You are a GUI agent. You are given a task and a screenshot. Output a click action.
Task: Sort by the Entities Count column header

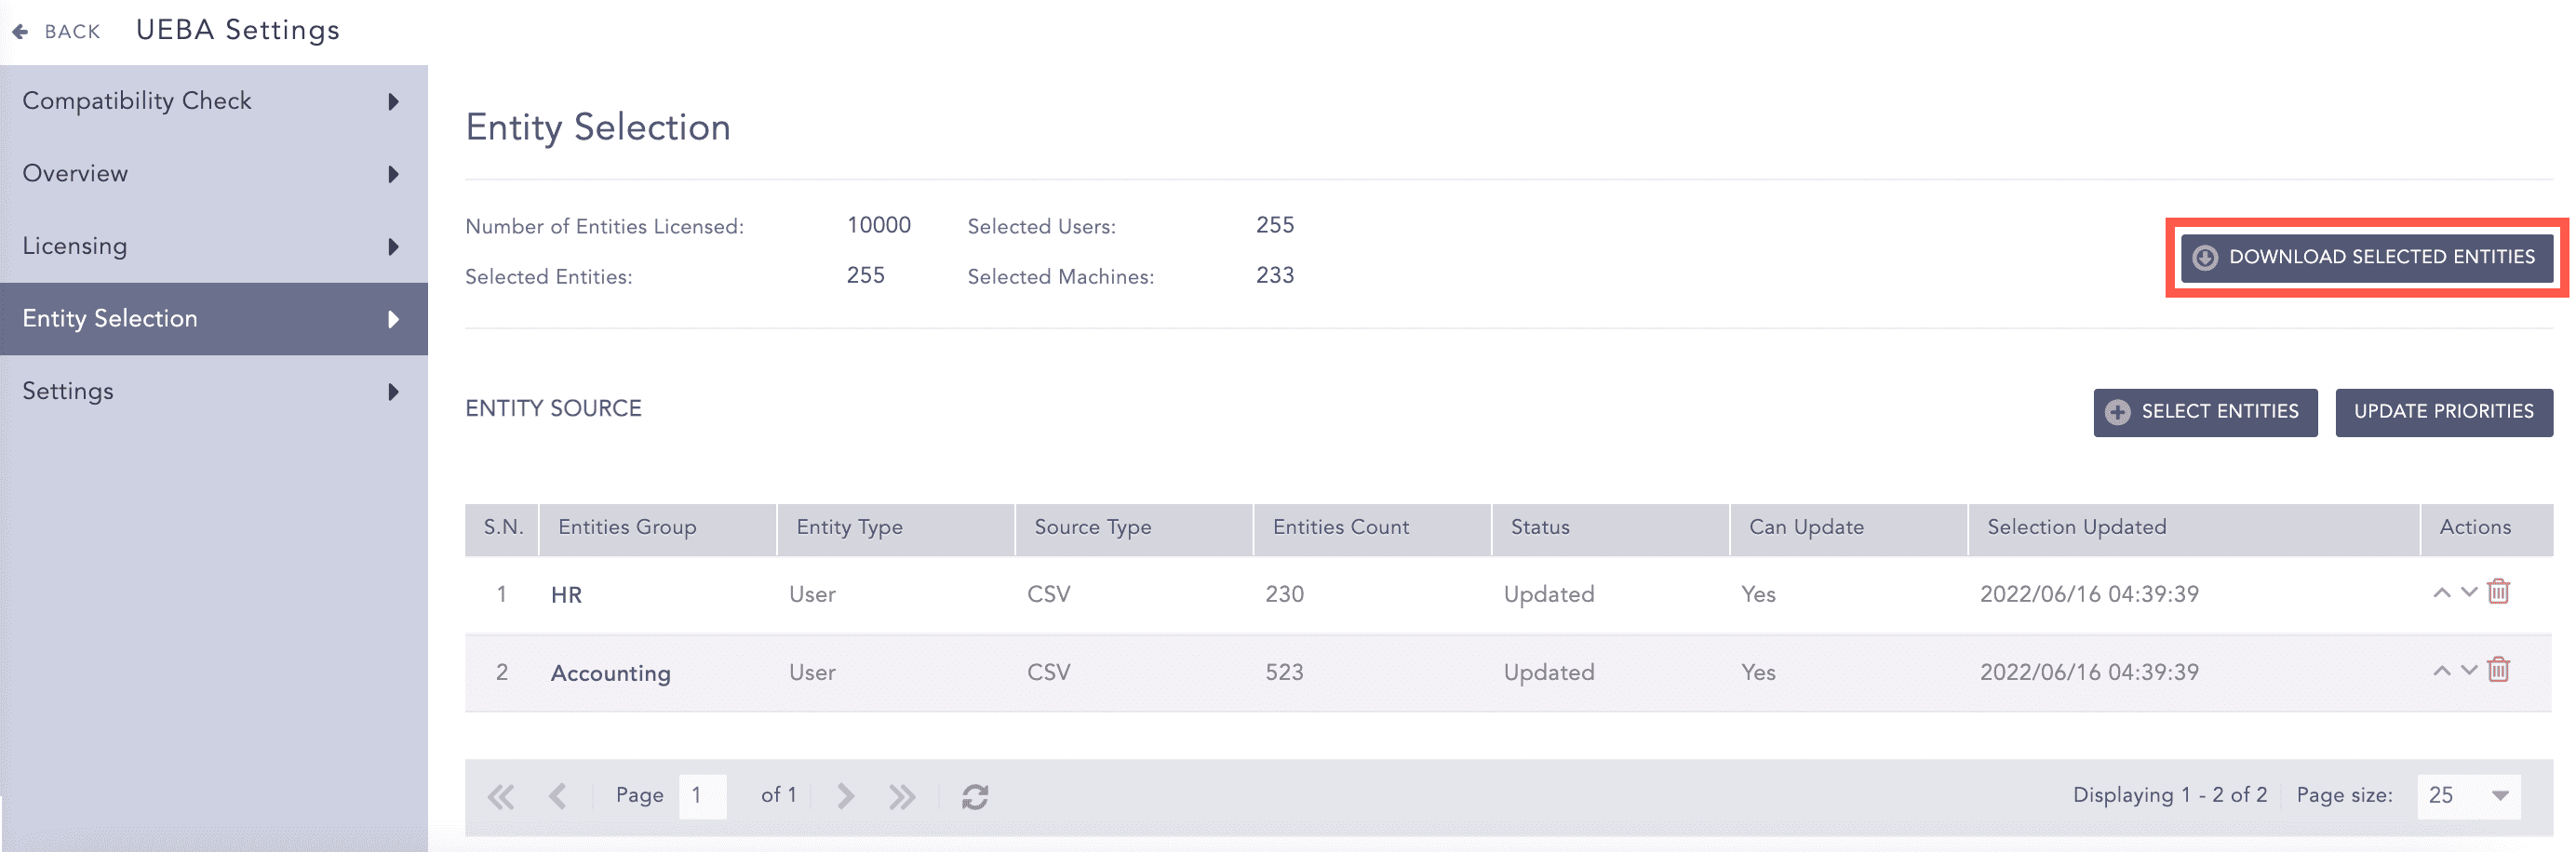(x=1340, y=527)
